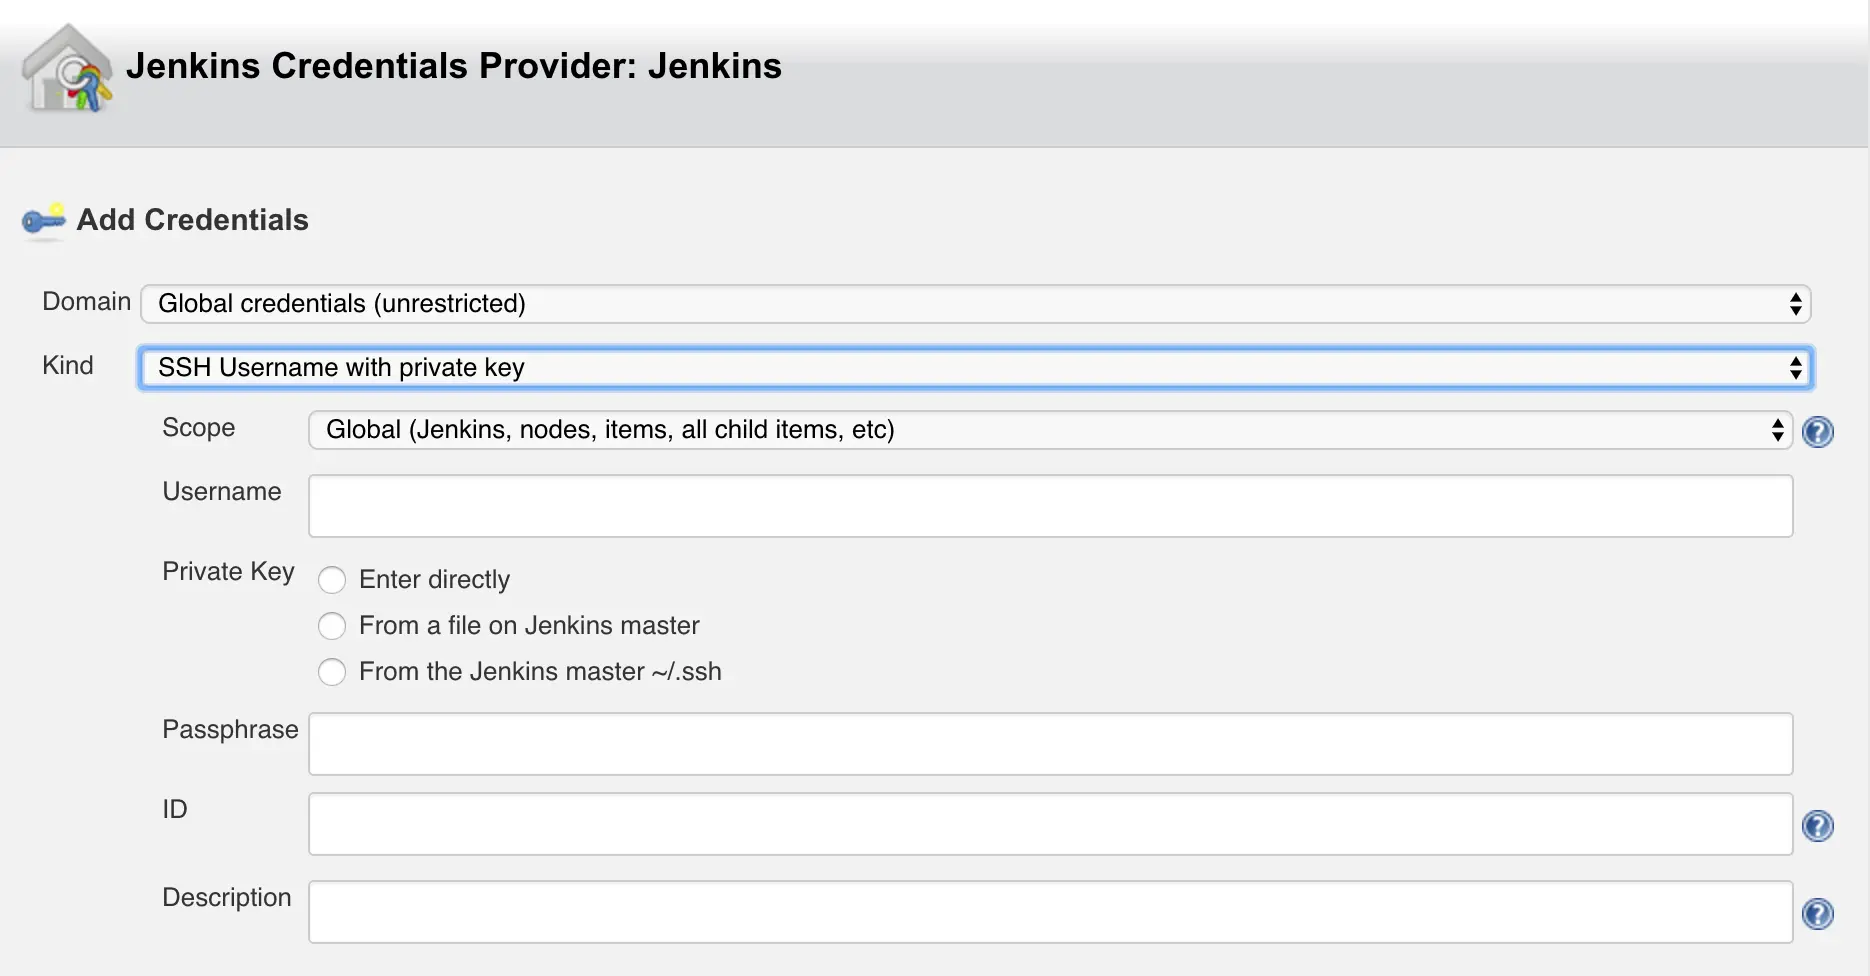
Task: Select From the Jenkins master ~/.ssh option
Action: pos(332,672)
